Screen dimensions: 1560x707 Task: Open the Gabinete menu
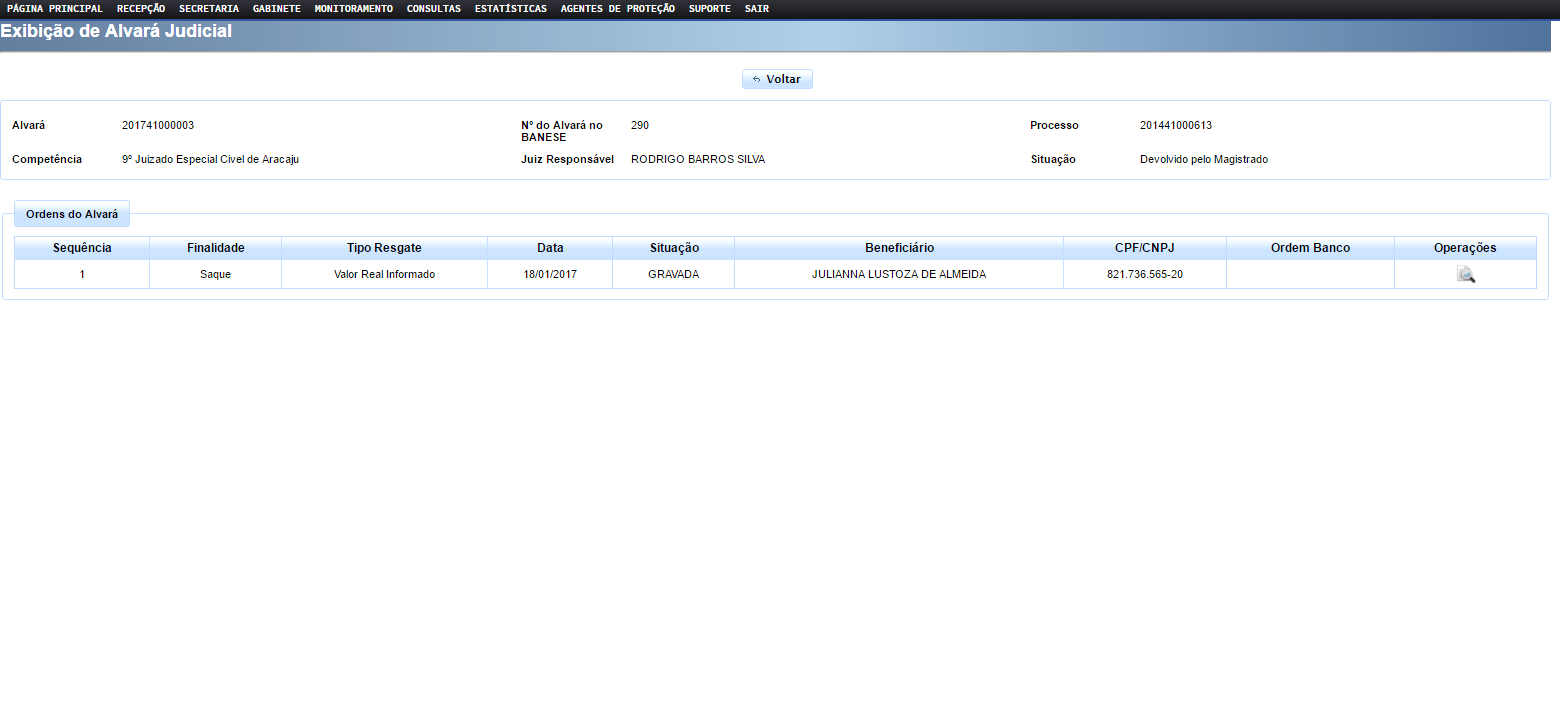277,9
